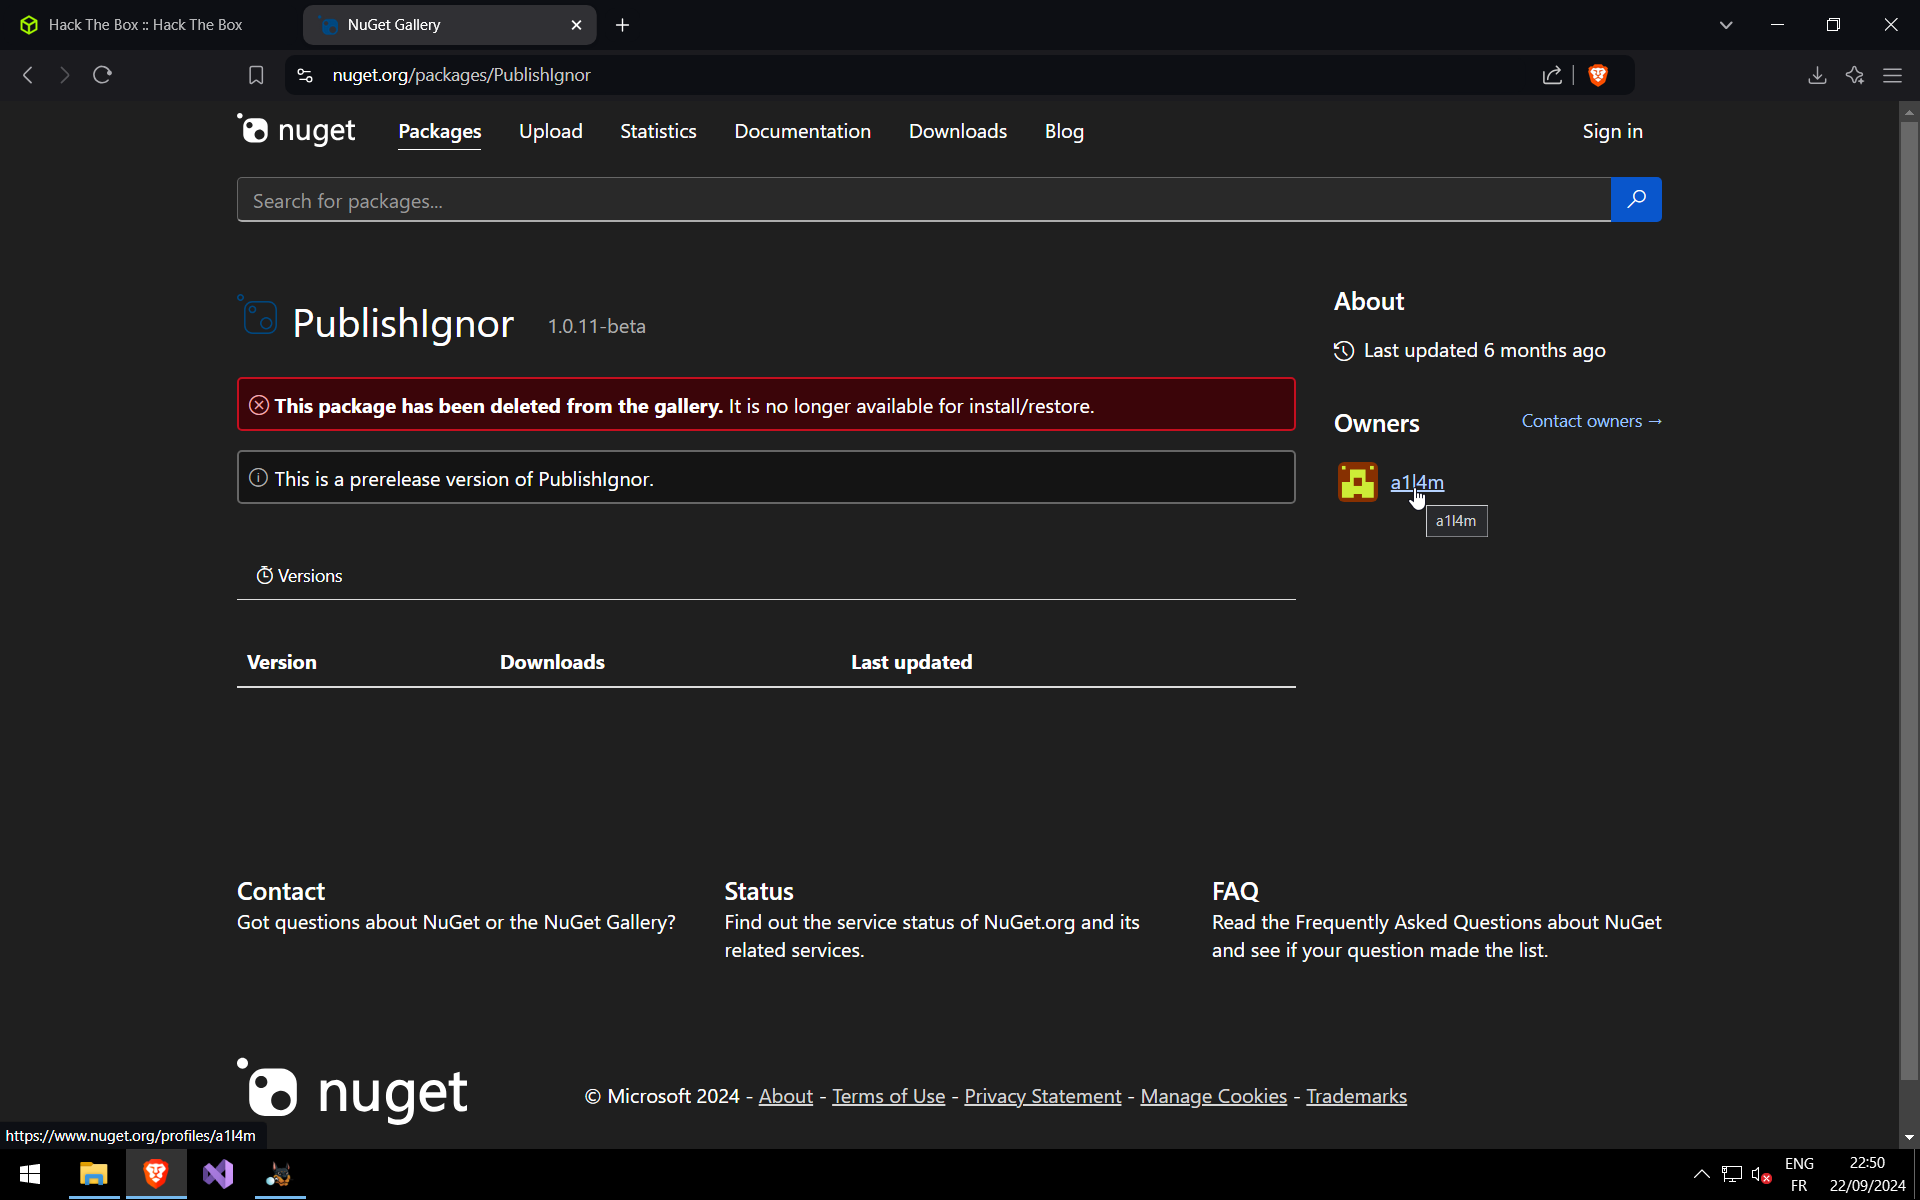Click the Contact owners link

click(1592, 421)
